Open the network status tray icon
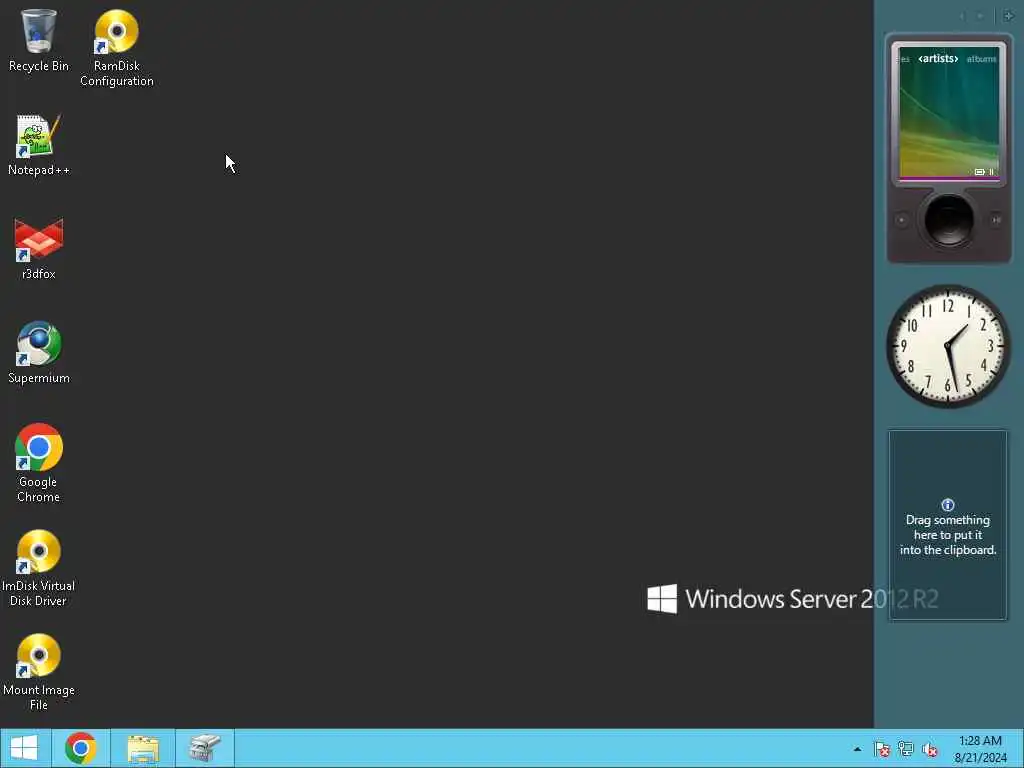The image size is (1024, 768). pyautogui.click(x=906, y=749)
